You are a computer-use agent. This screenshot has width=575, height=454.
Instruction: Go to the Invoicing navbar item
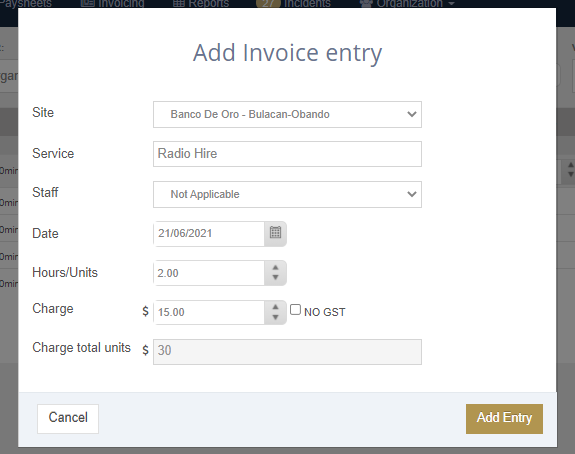[113, 4]
